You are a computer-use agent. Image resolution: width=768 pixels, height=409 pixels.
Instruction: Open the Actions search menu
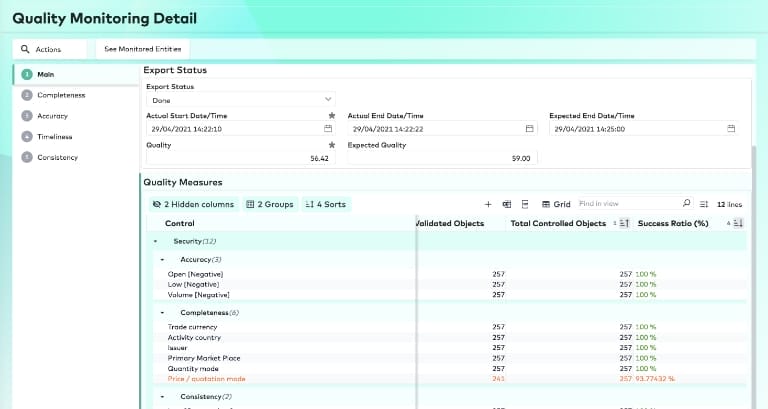click(x=50, y=49)
